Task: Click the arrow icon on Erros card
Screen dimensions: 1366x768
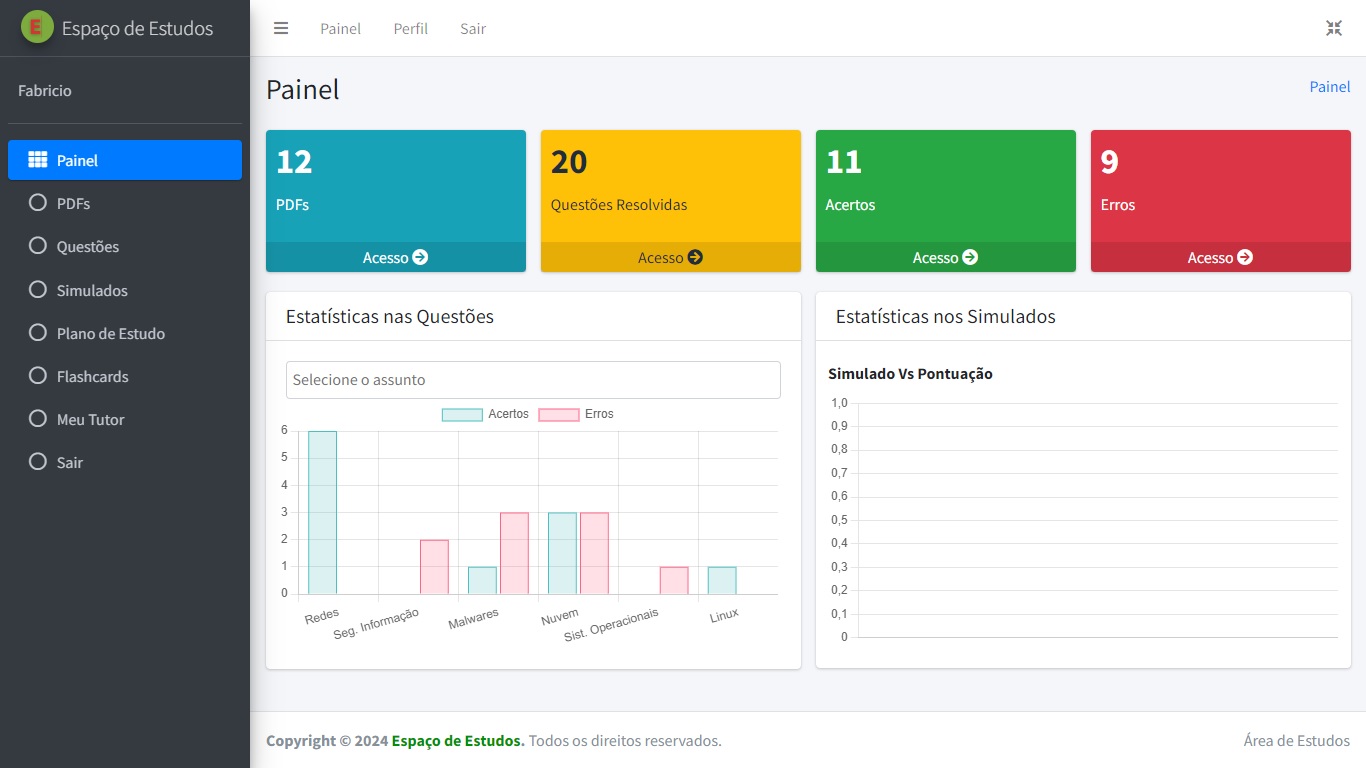Action: click(x=1245, y=257)
